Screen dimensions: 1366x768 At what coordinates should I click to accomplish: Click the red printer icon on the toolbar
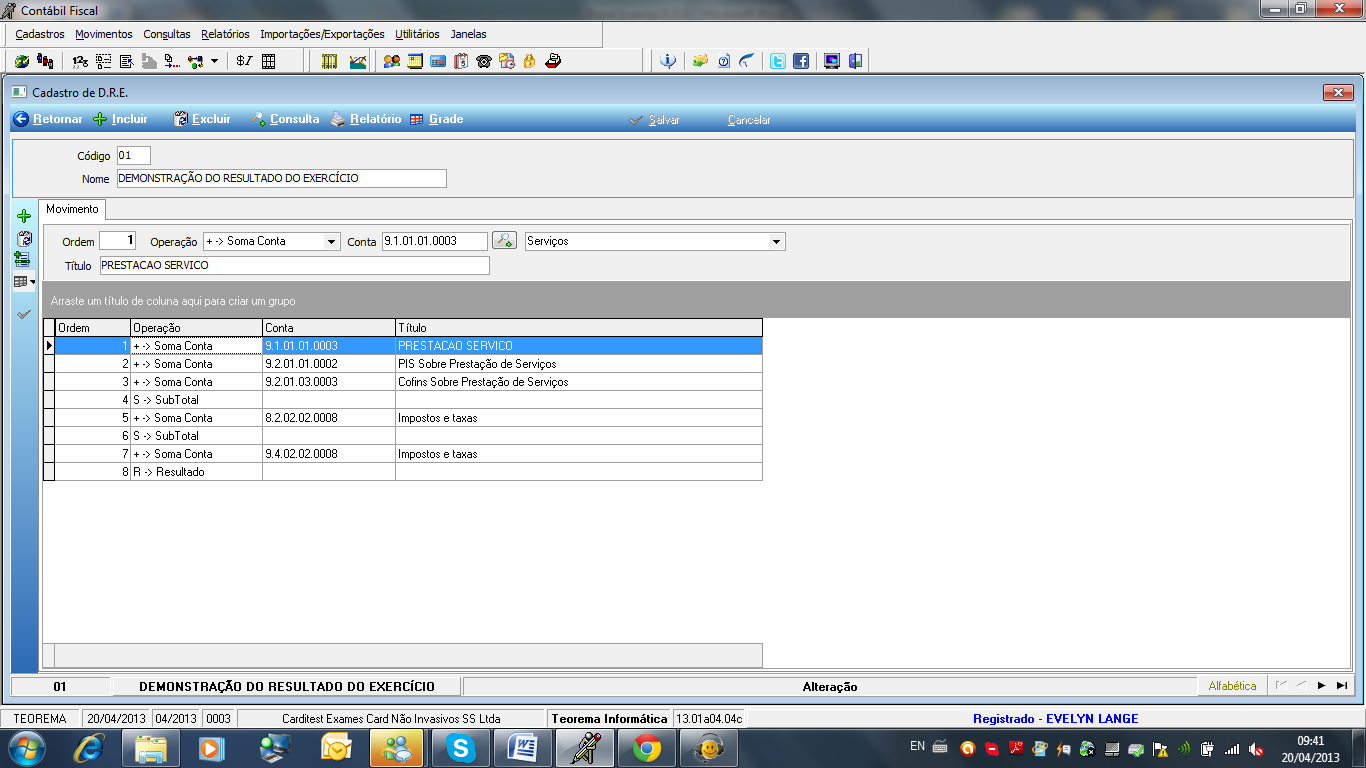(553, 61)
